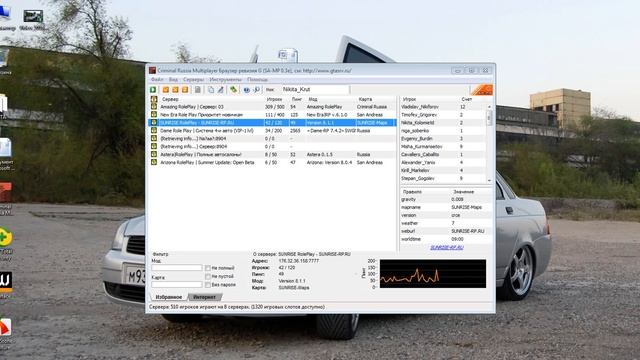Toggle the 'Не пустой' filter checkbox
The image size is (640, 360).
coord(208,276)
